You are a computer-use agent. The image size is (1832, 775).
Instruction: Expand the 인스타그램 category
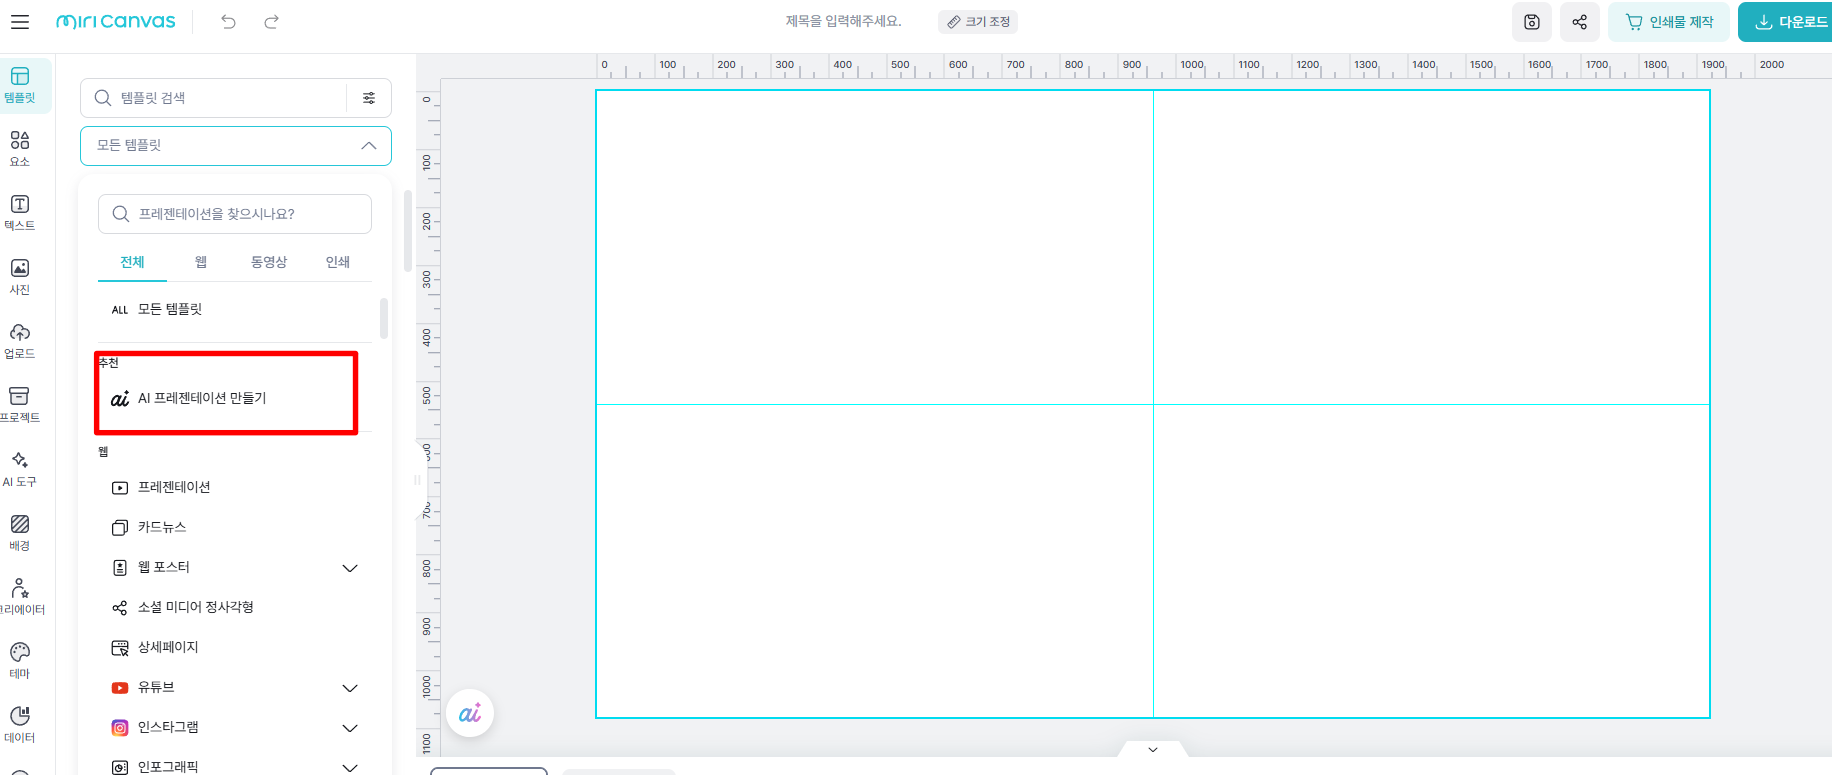click(350, 728)
